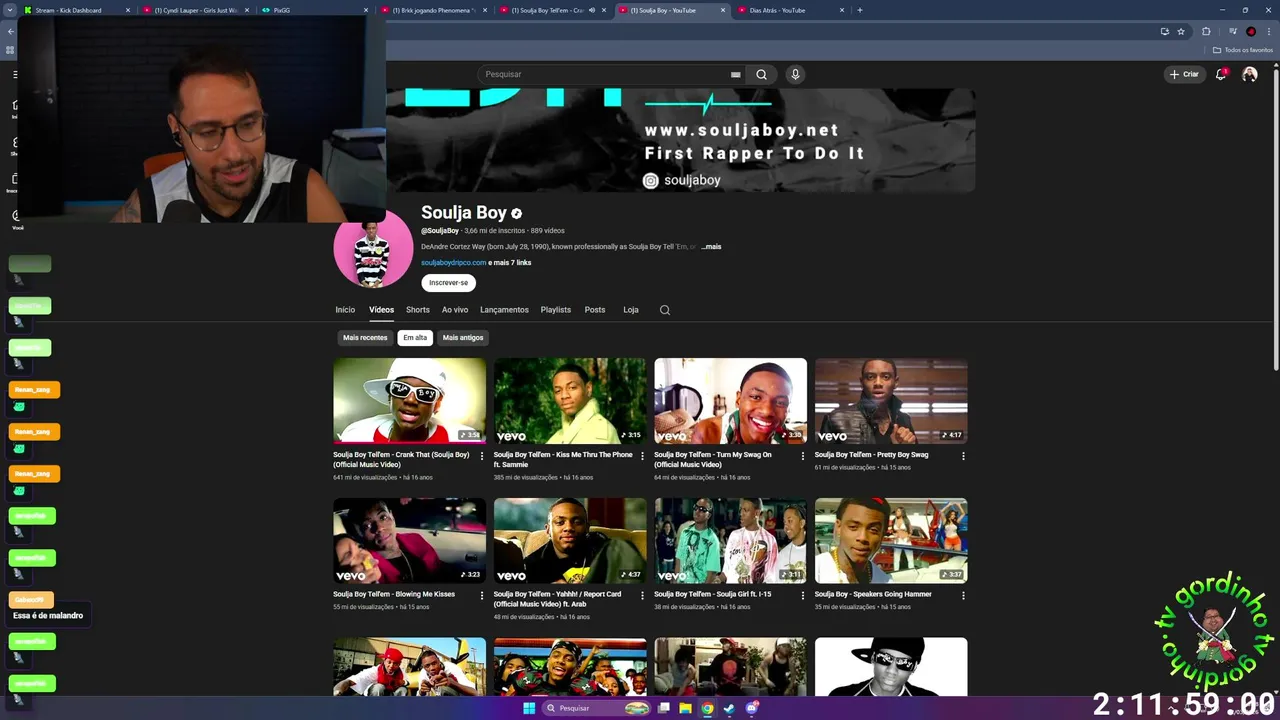Open File Explorer from taskbar
The height and width of the screenshot is (720, 1280).
(686, 708)
